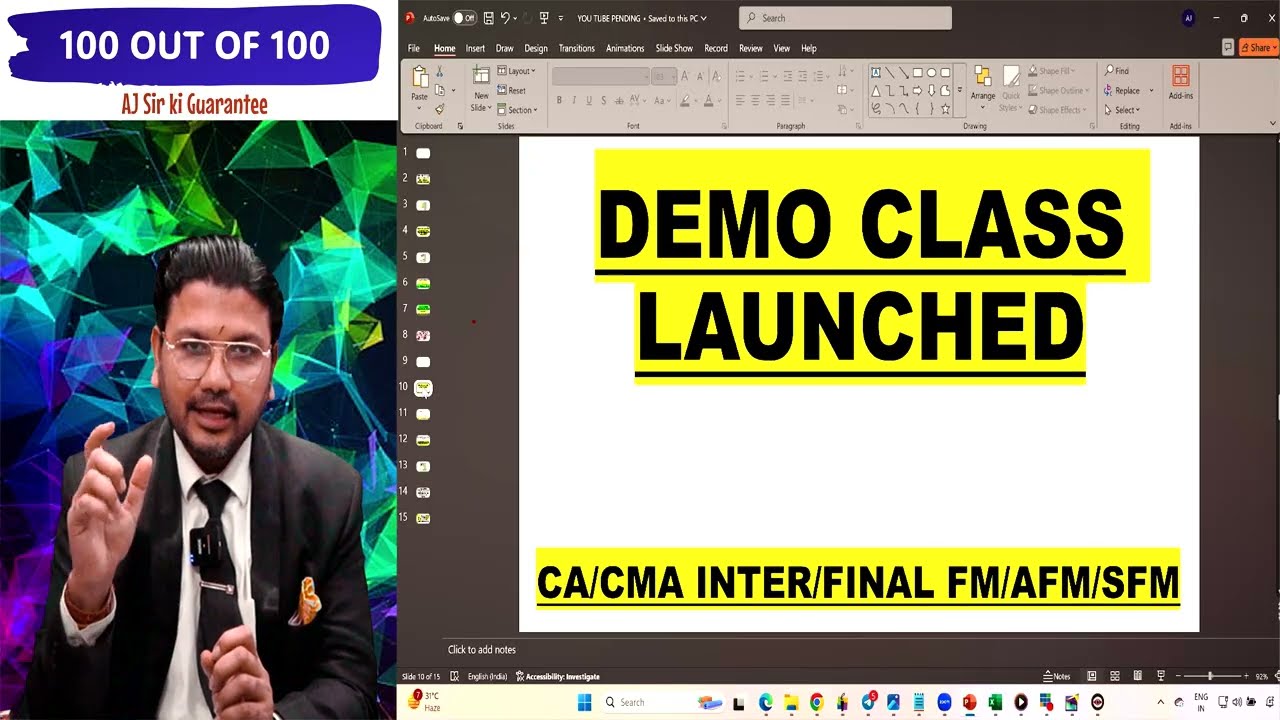
Task: Switch to the Animations tab
Action: click(x=625, y=48)
